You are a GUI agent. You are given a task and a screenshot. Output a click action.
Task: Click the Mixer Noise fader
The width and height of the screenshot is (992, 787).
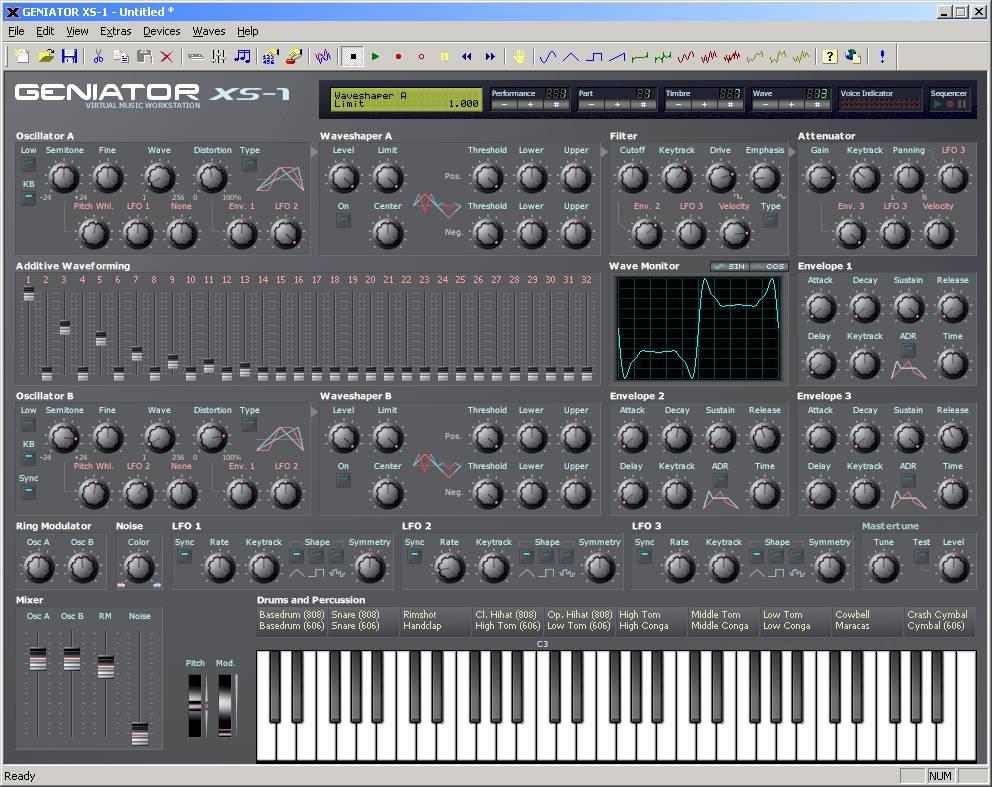click(x=139, y=734)
